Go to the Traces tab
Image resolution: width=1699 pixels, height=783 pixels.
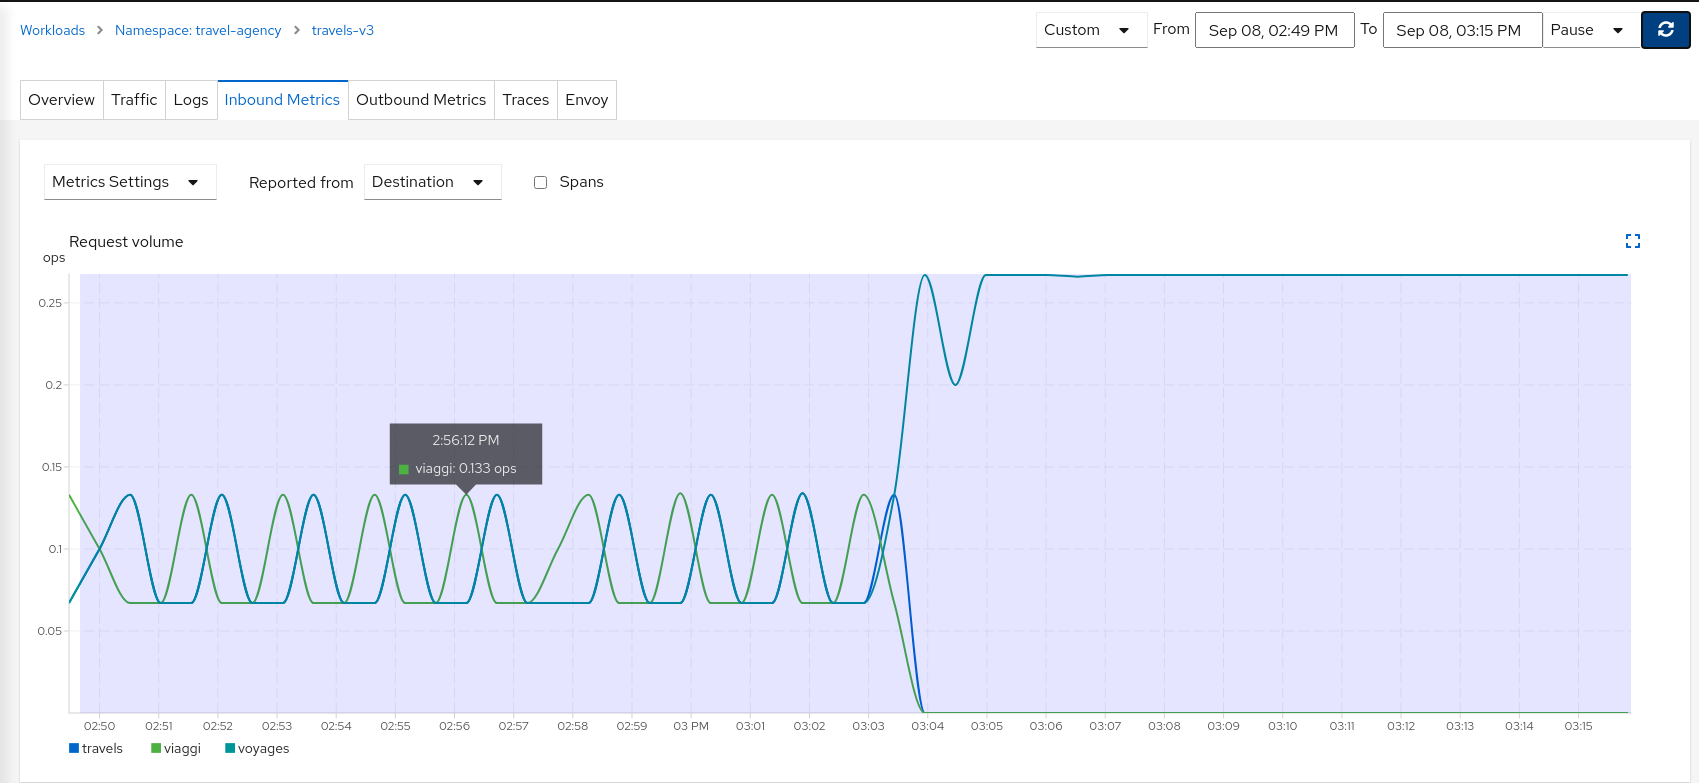[525, 100]
